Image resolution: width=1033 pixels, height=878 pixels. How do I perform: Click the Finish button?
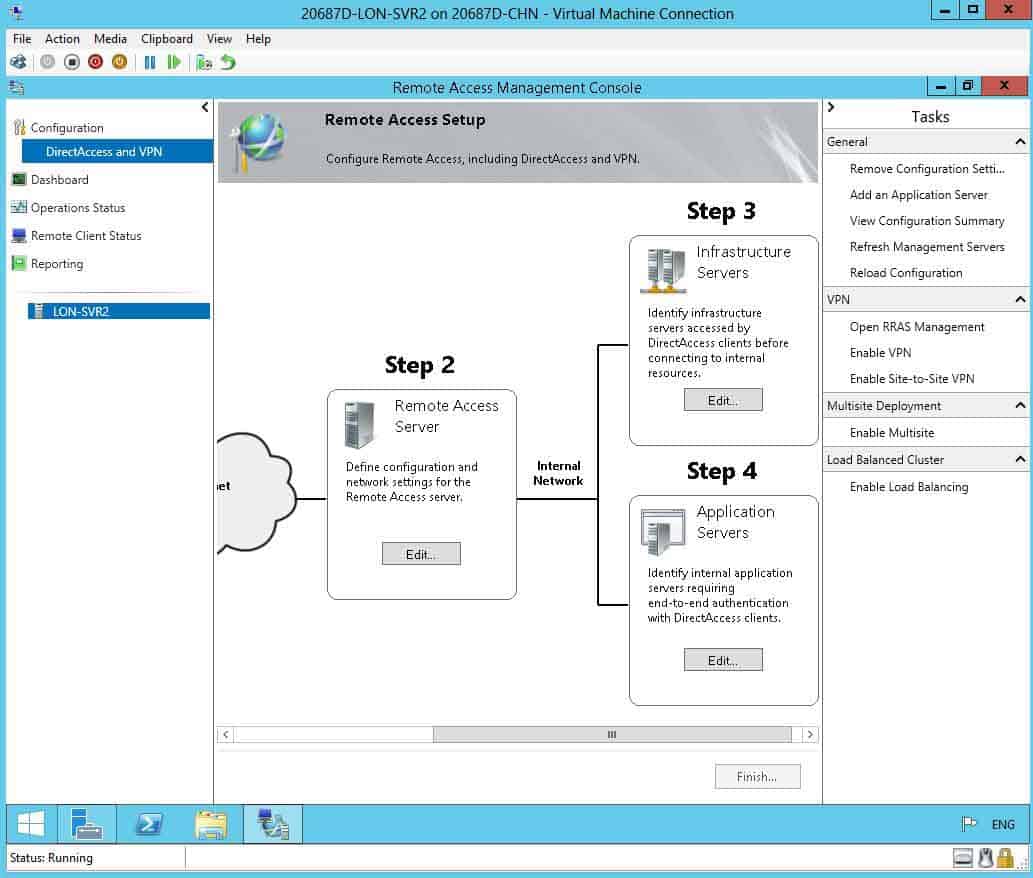(x=757, y=777)
